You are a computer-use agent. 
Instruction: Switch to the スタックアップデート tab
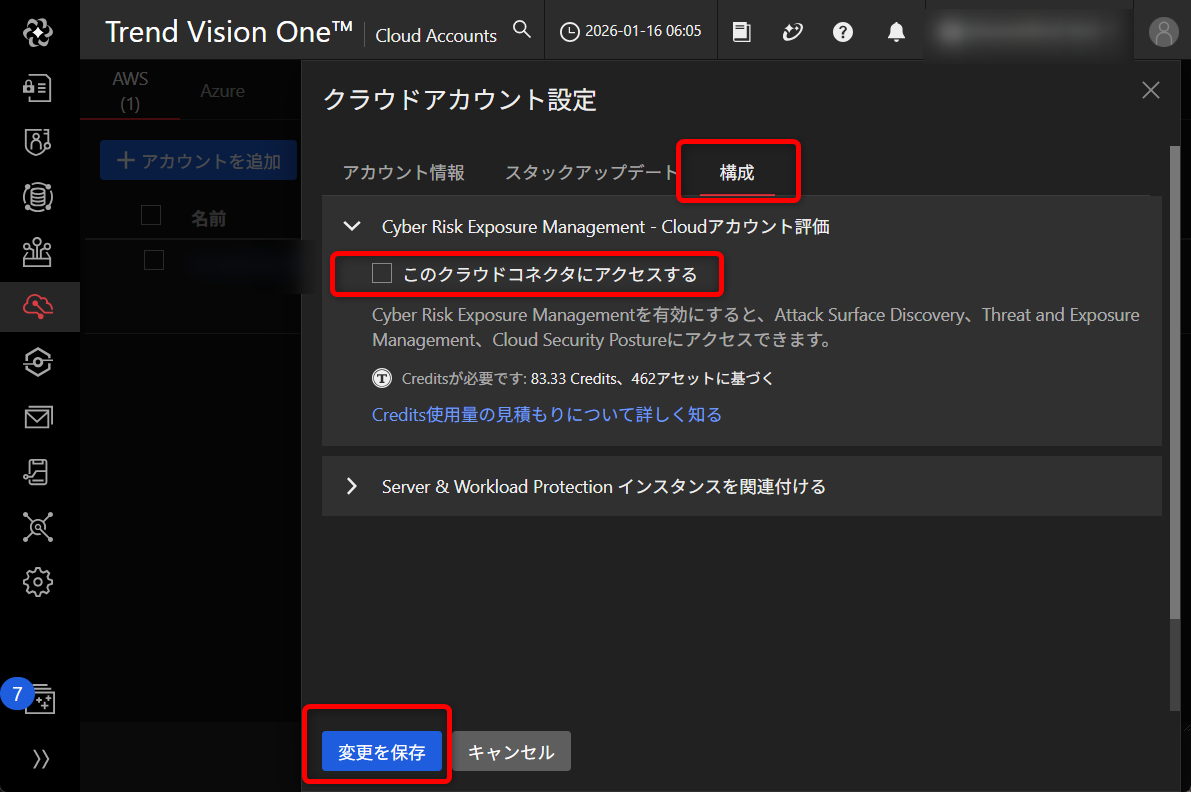point(590,172)
